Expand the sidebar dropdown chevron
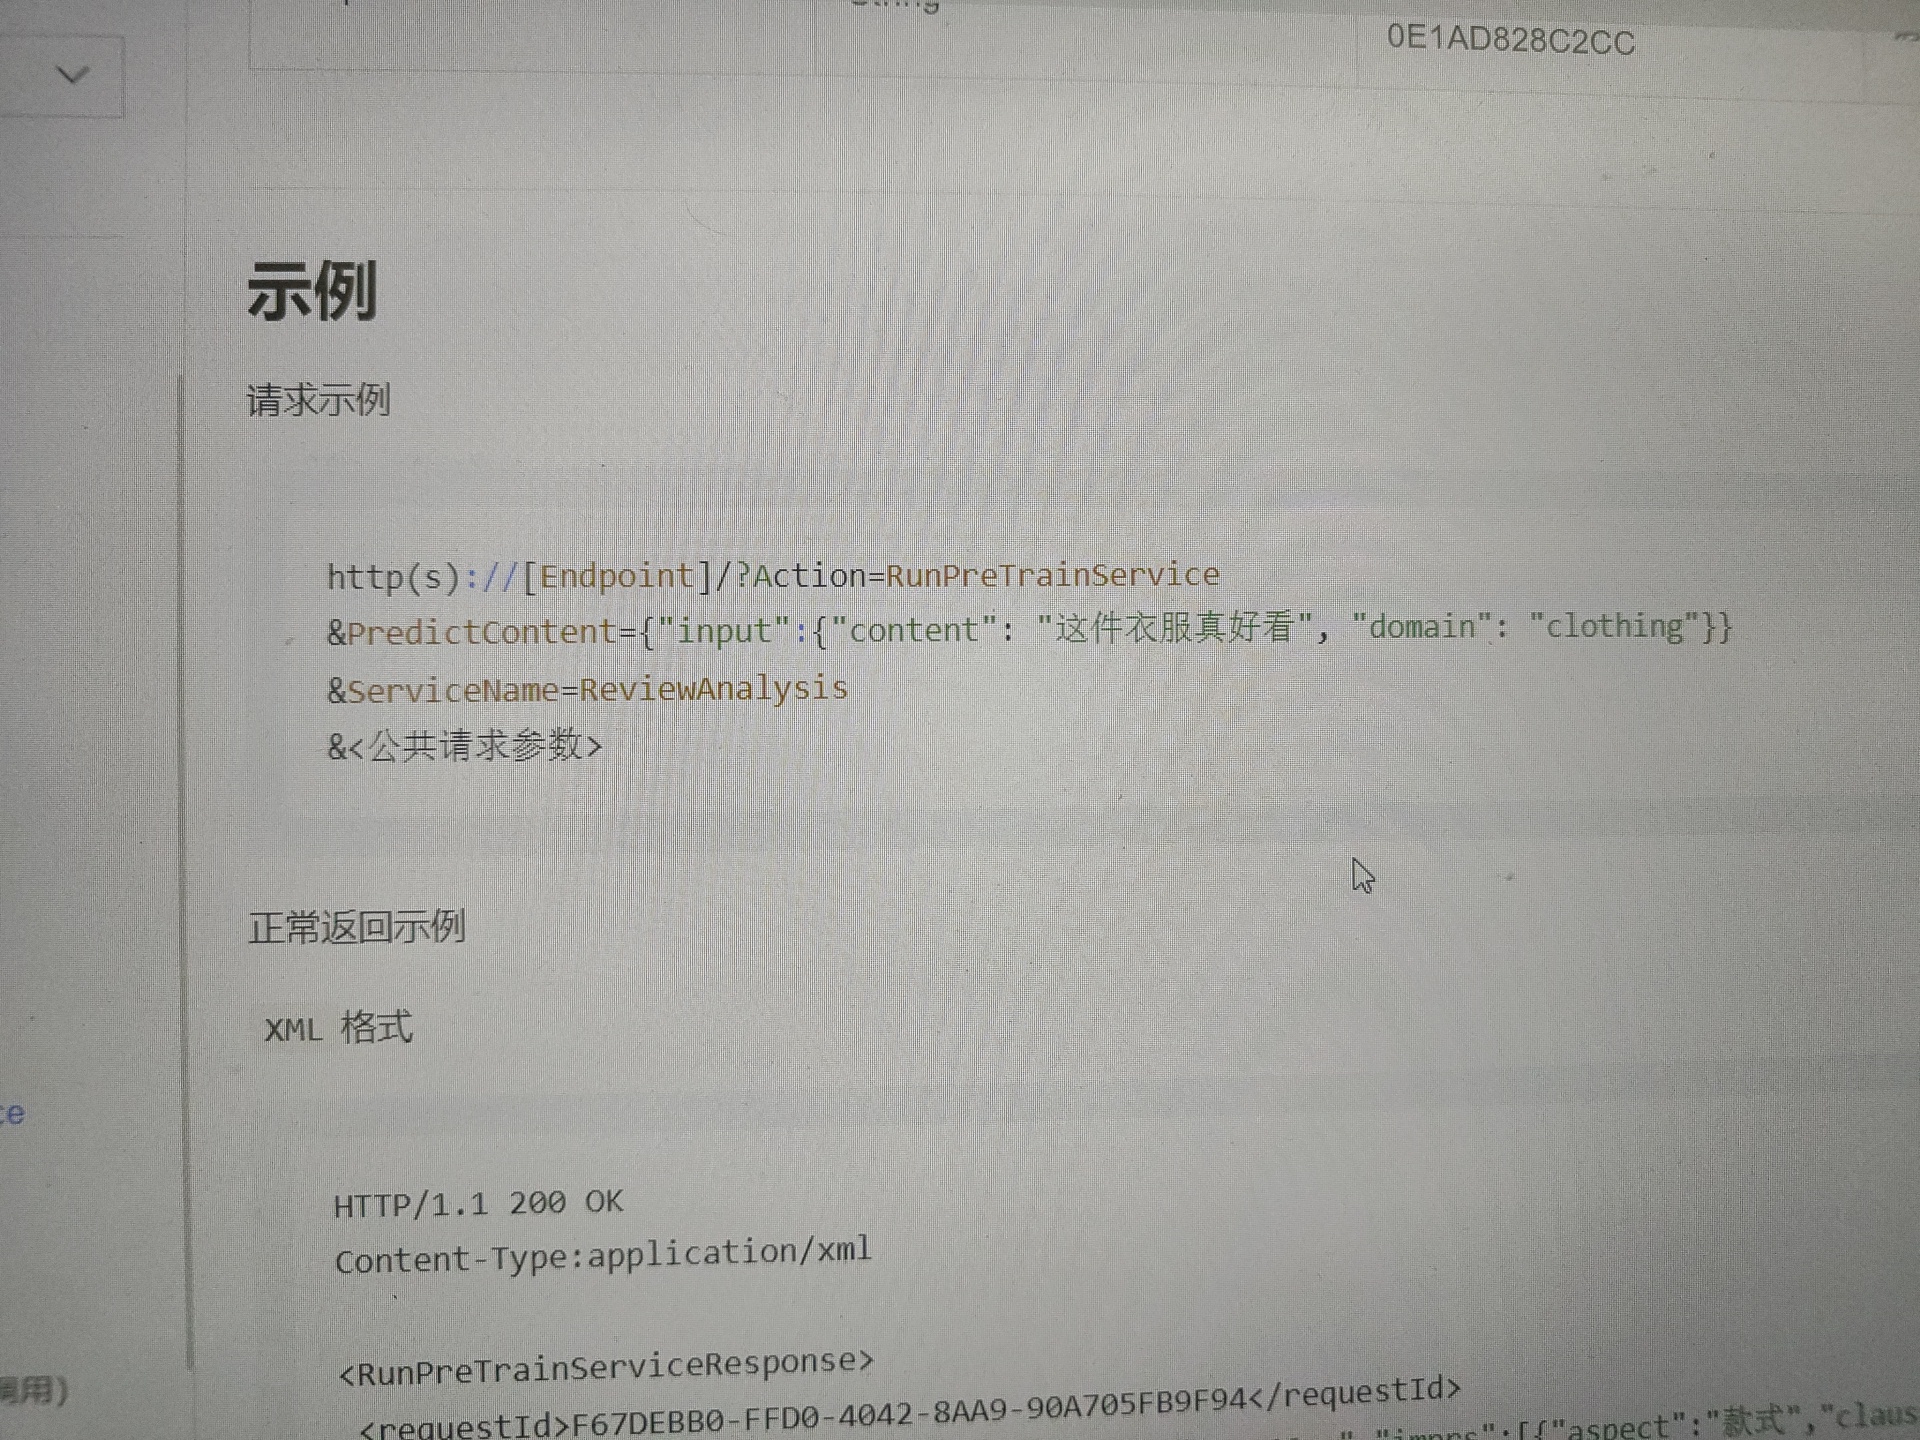The height and width of the screenshot is (1440, 1920). point(72,75)
